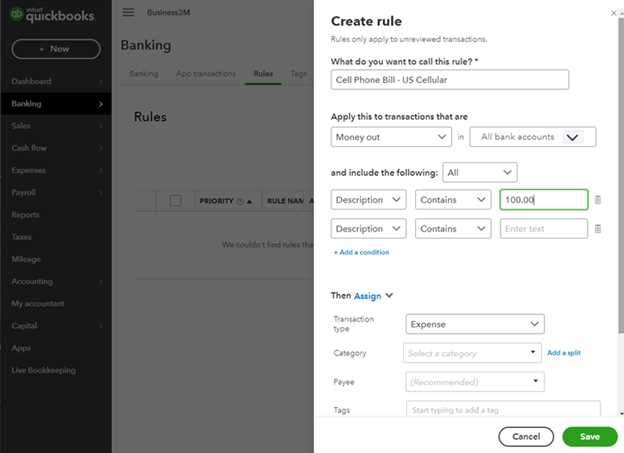Screen dimensions: 624x453
Task: Open the All bank accounts dropdown
Action: [x=532, y=137]
